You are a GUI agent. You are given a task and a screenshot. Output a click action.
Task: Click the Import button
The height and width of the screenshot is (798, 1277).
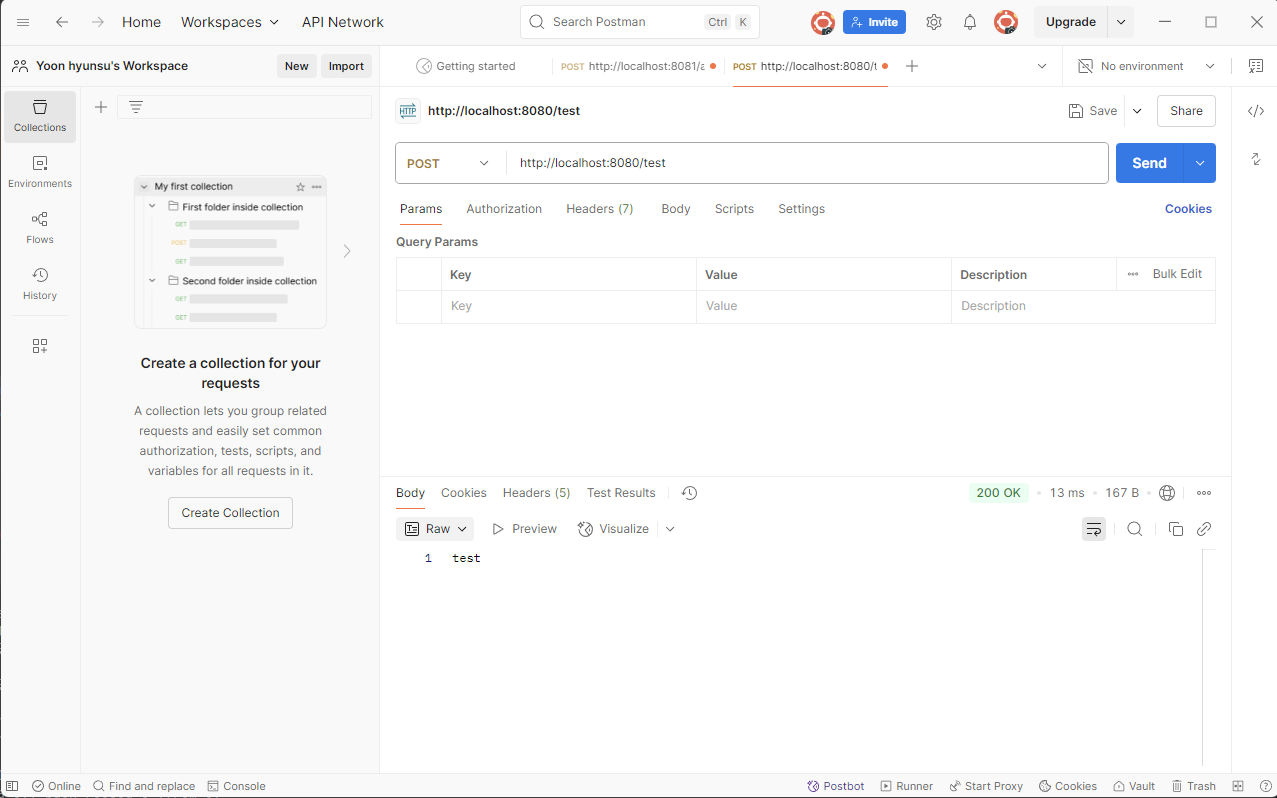pos(346,66)
